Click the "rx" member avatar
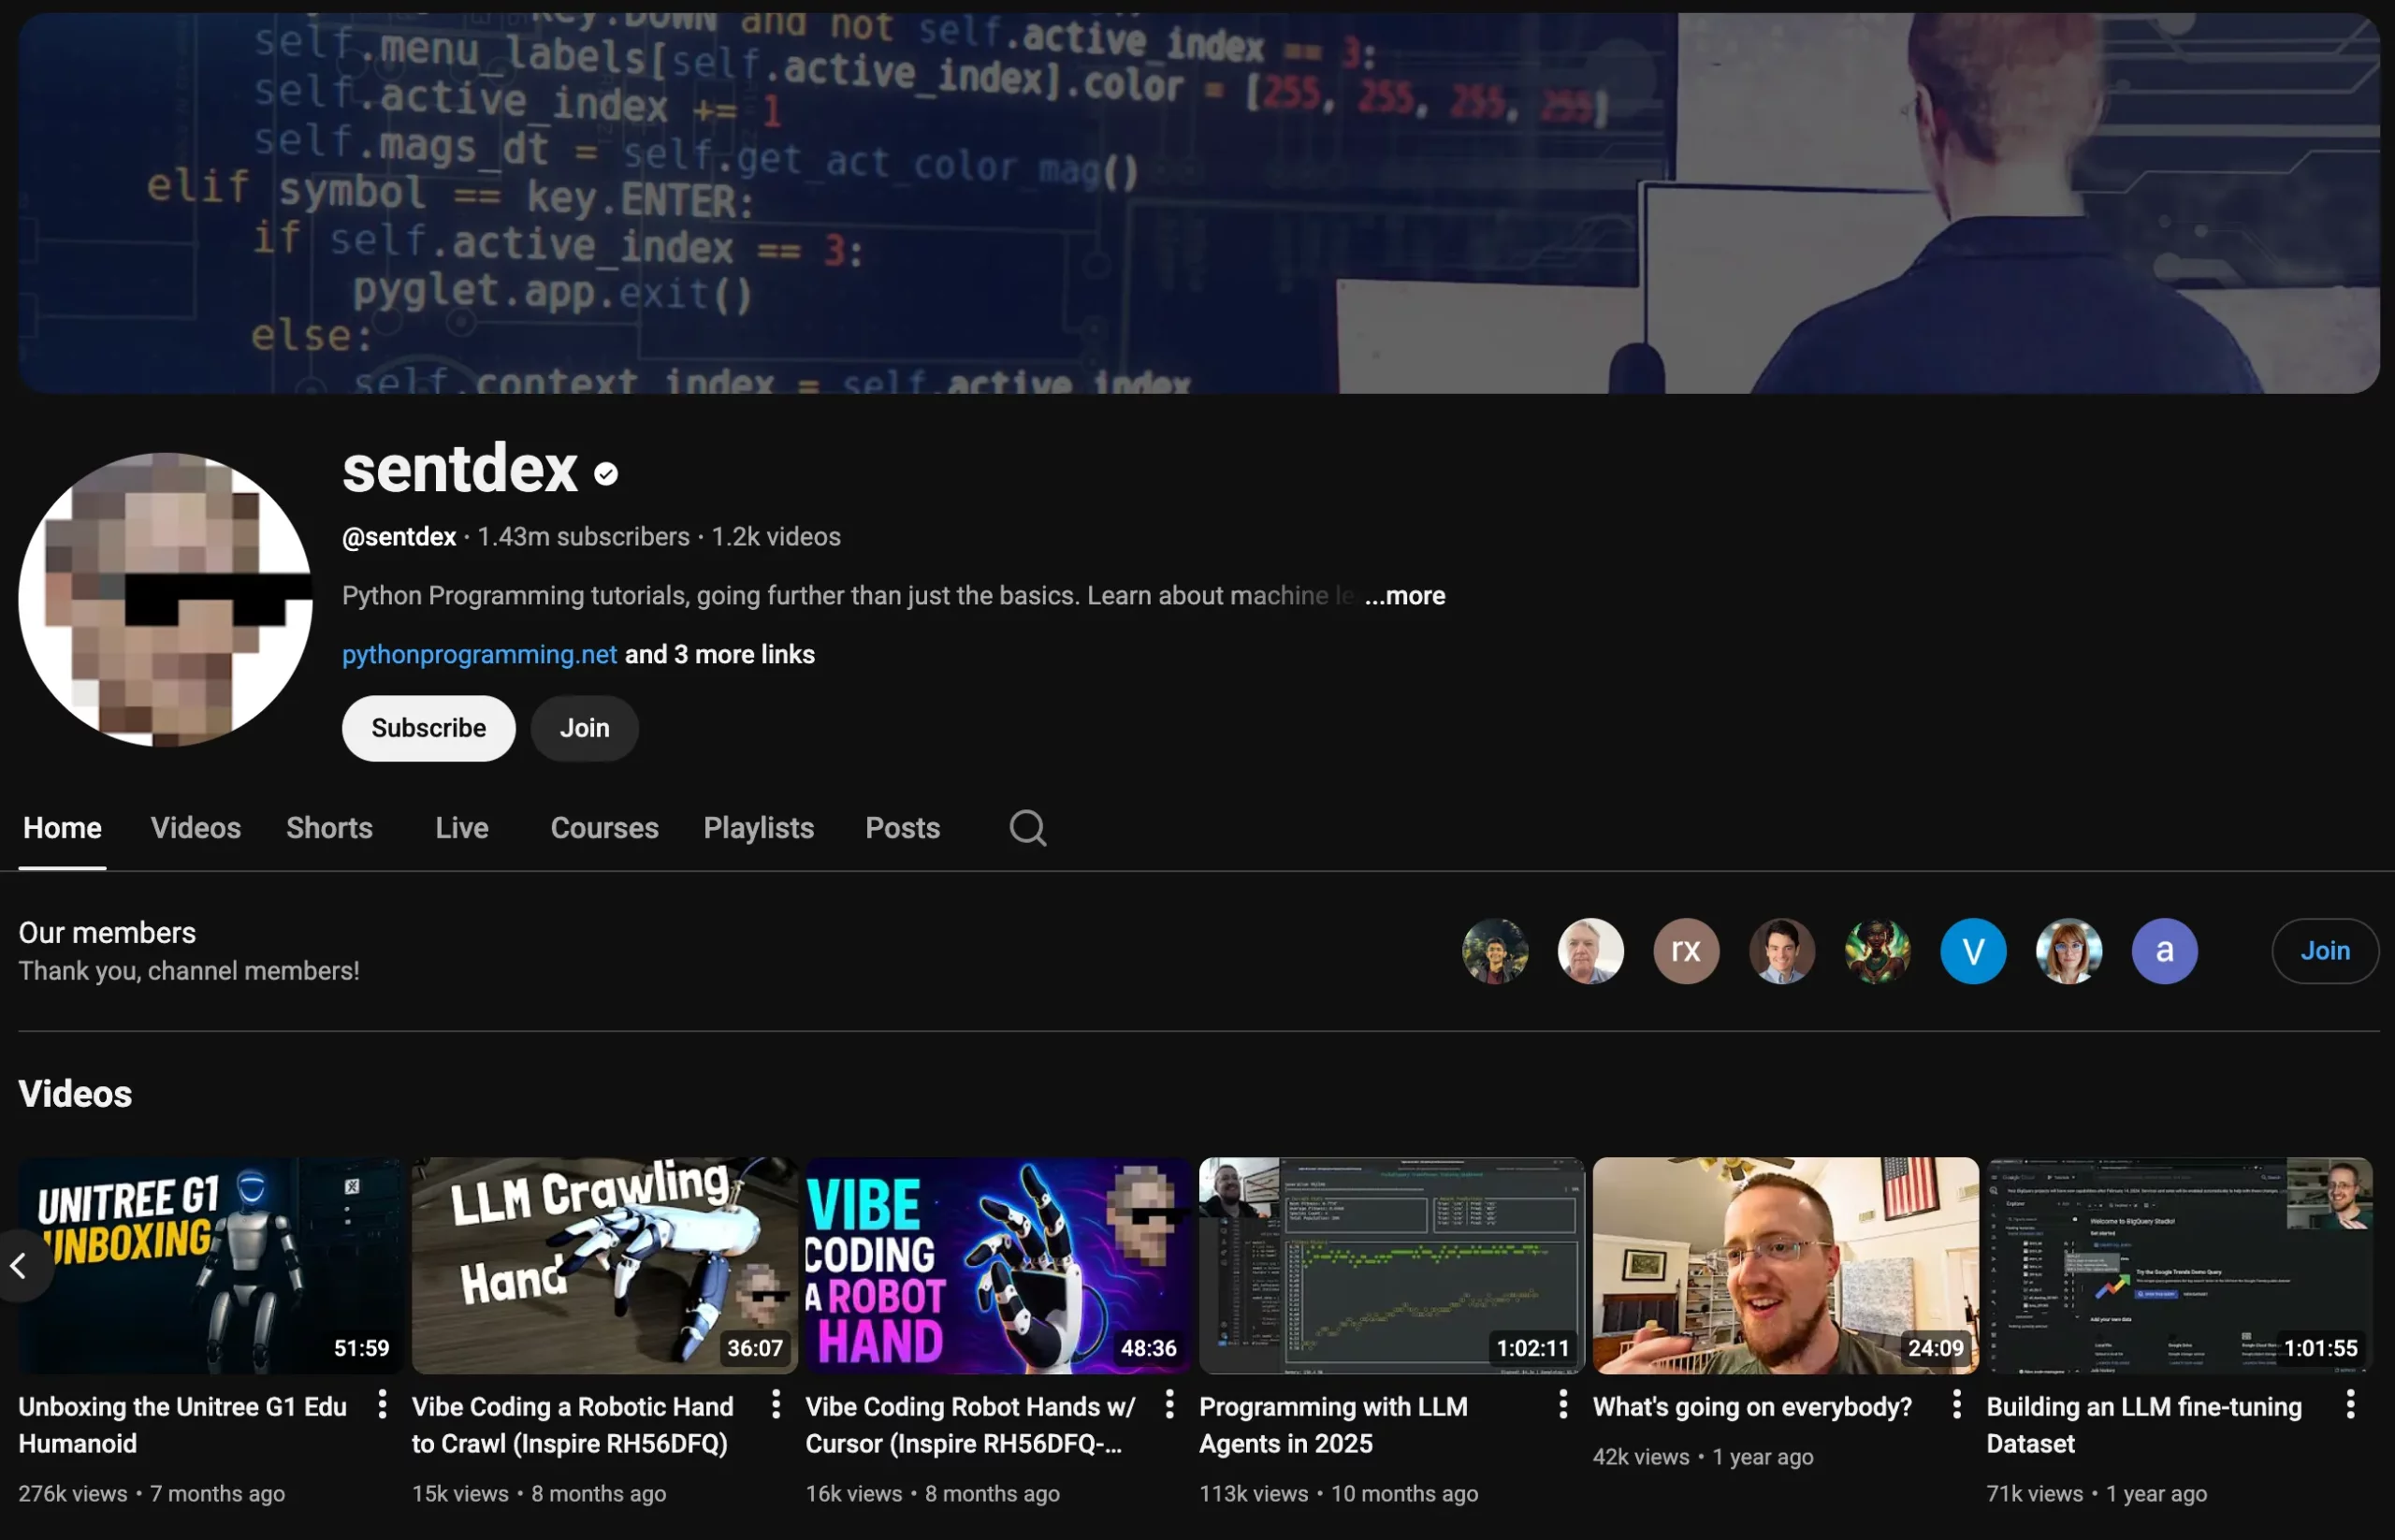The height and width of the screenshot is (1540, 2395). (1685, 950)
